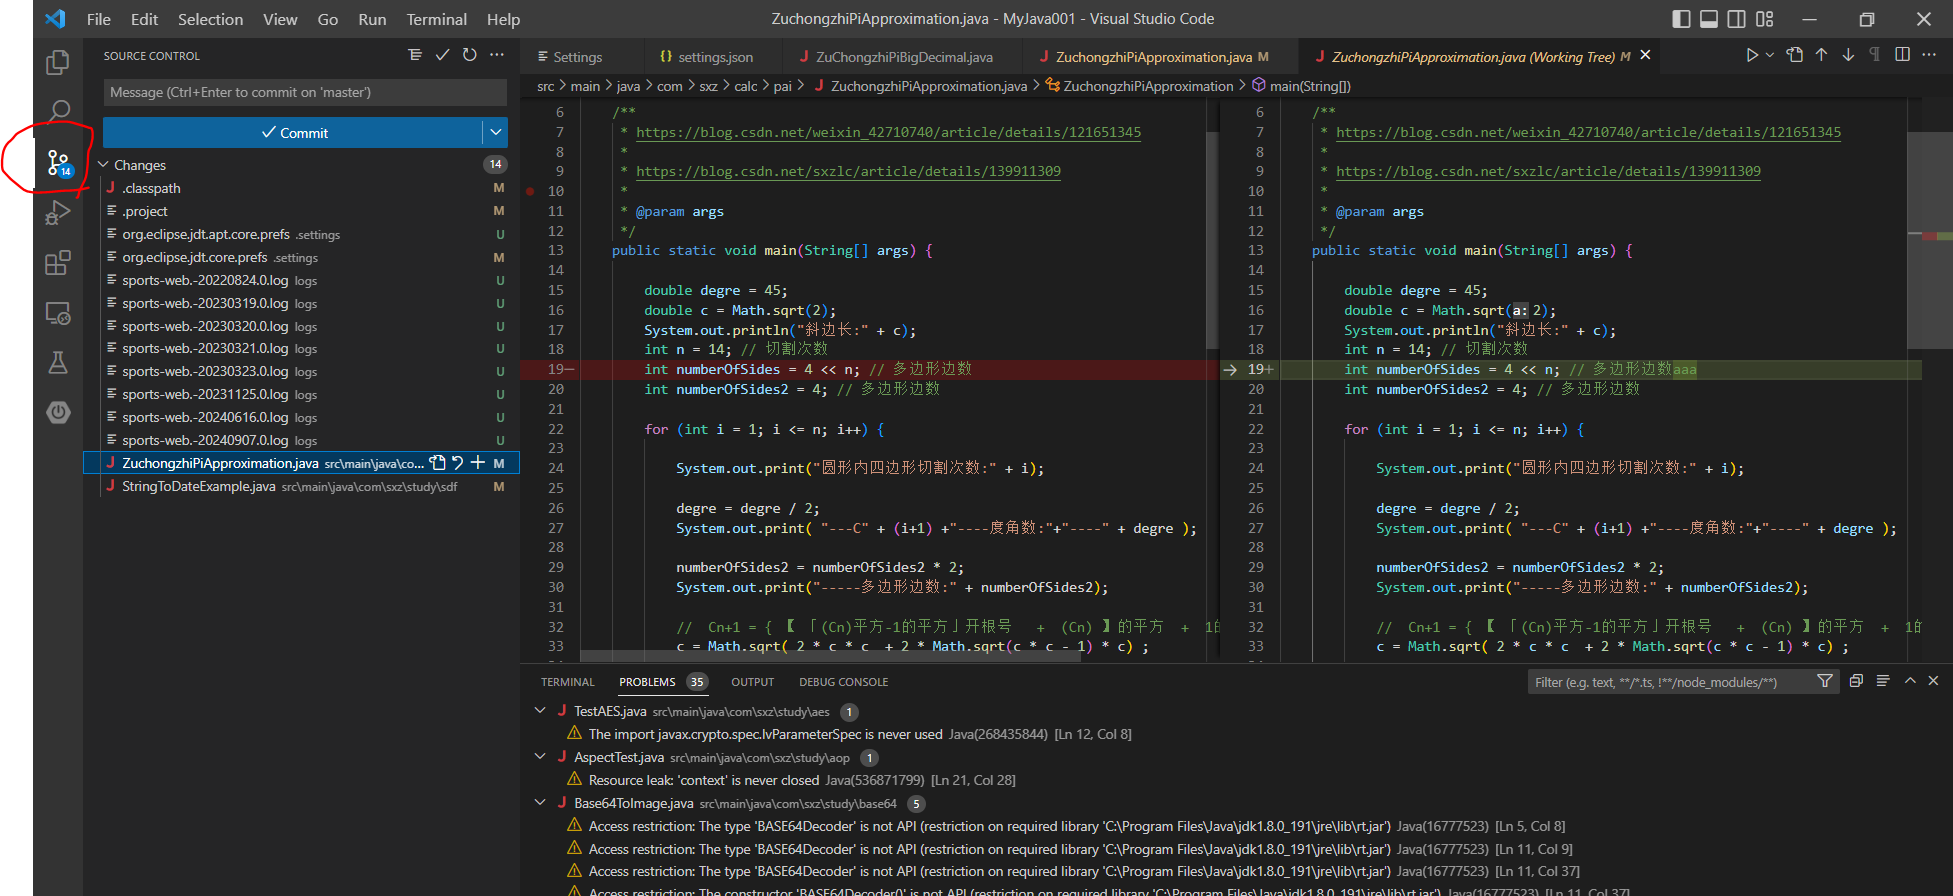Click calc breadcrumb segment

tap(746, 86)
